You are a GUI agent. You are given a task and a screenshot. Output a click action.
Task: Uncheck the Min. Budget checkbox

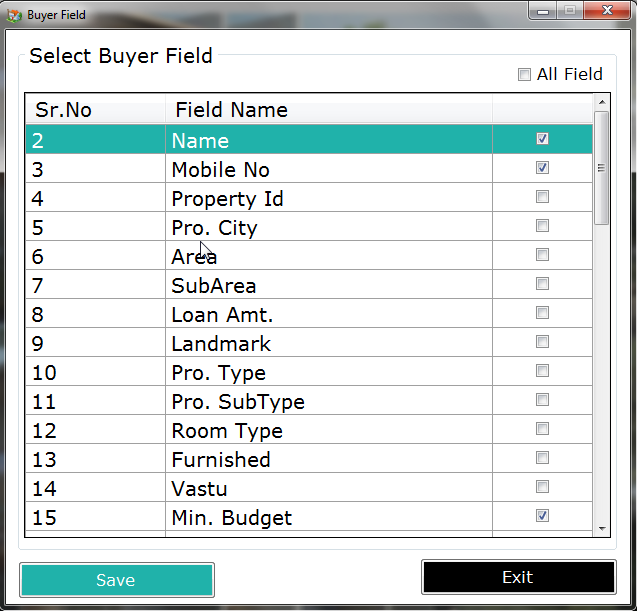point(542,516)
